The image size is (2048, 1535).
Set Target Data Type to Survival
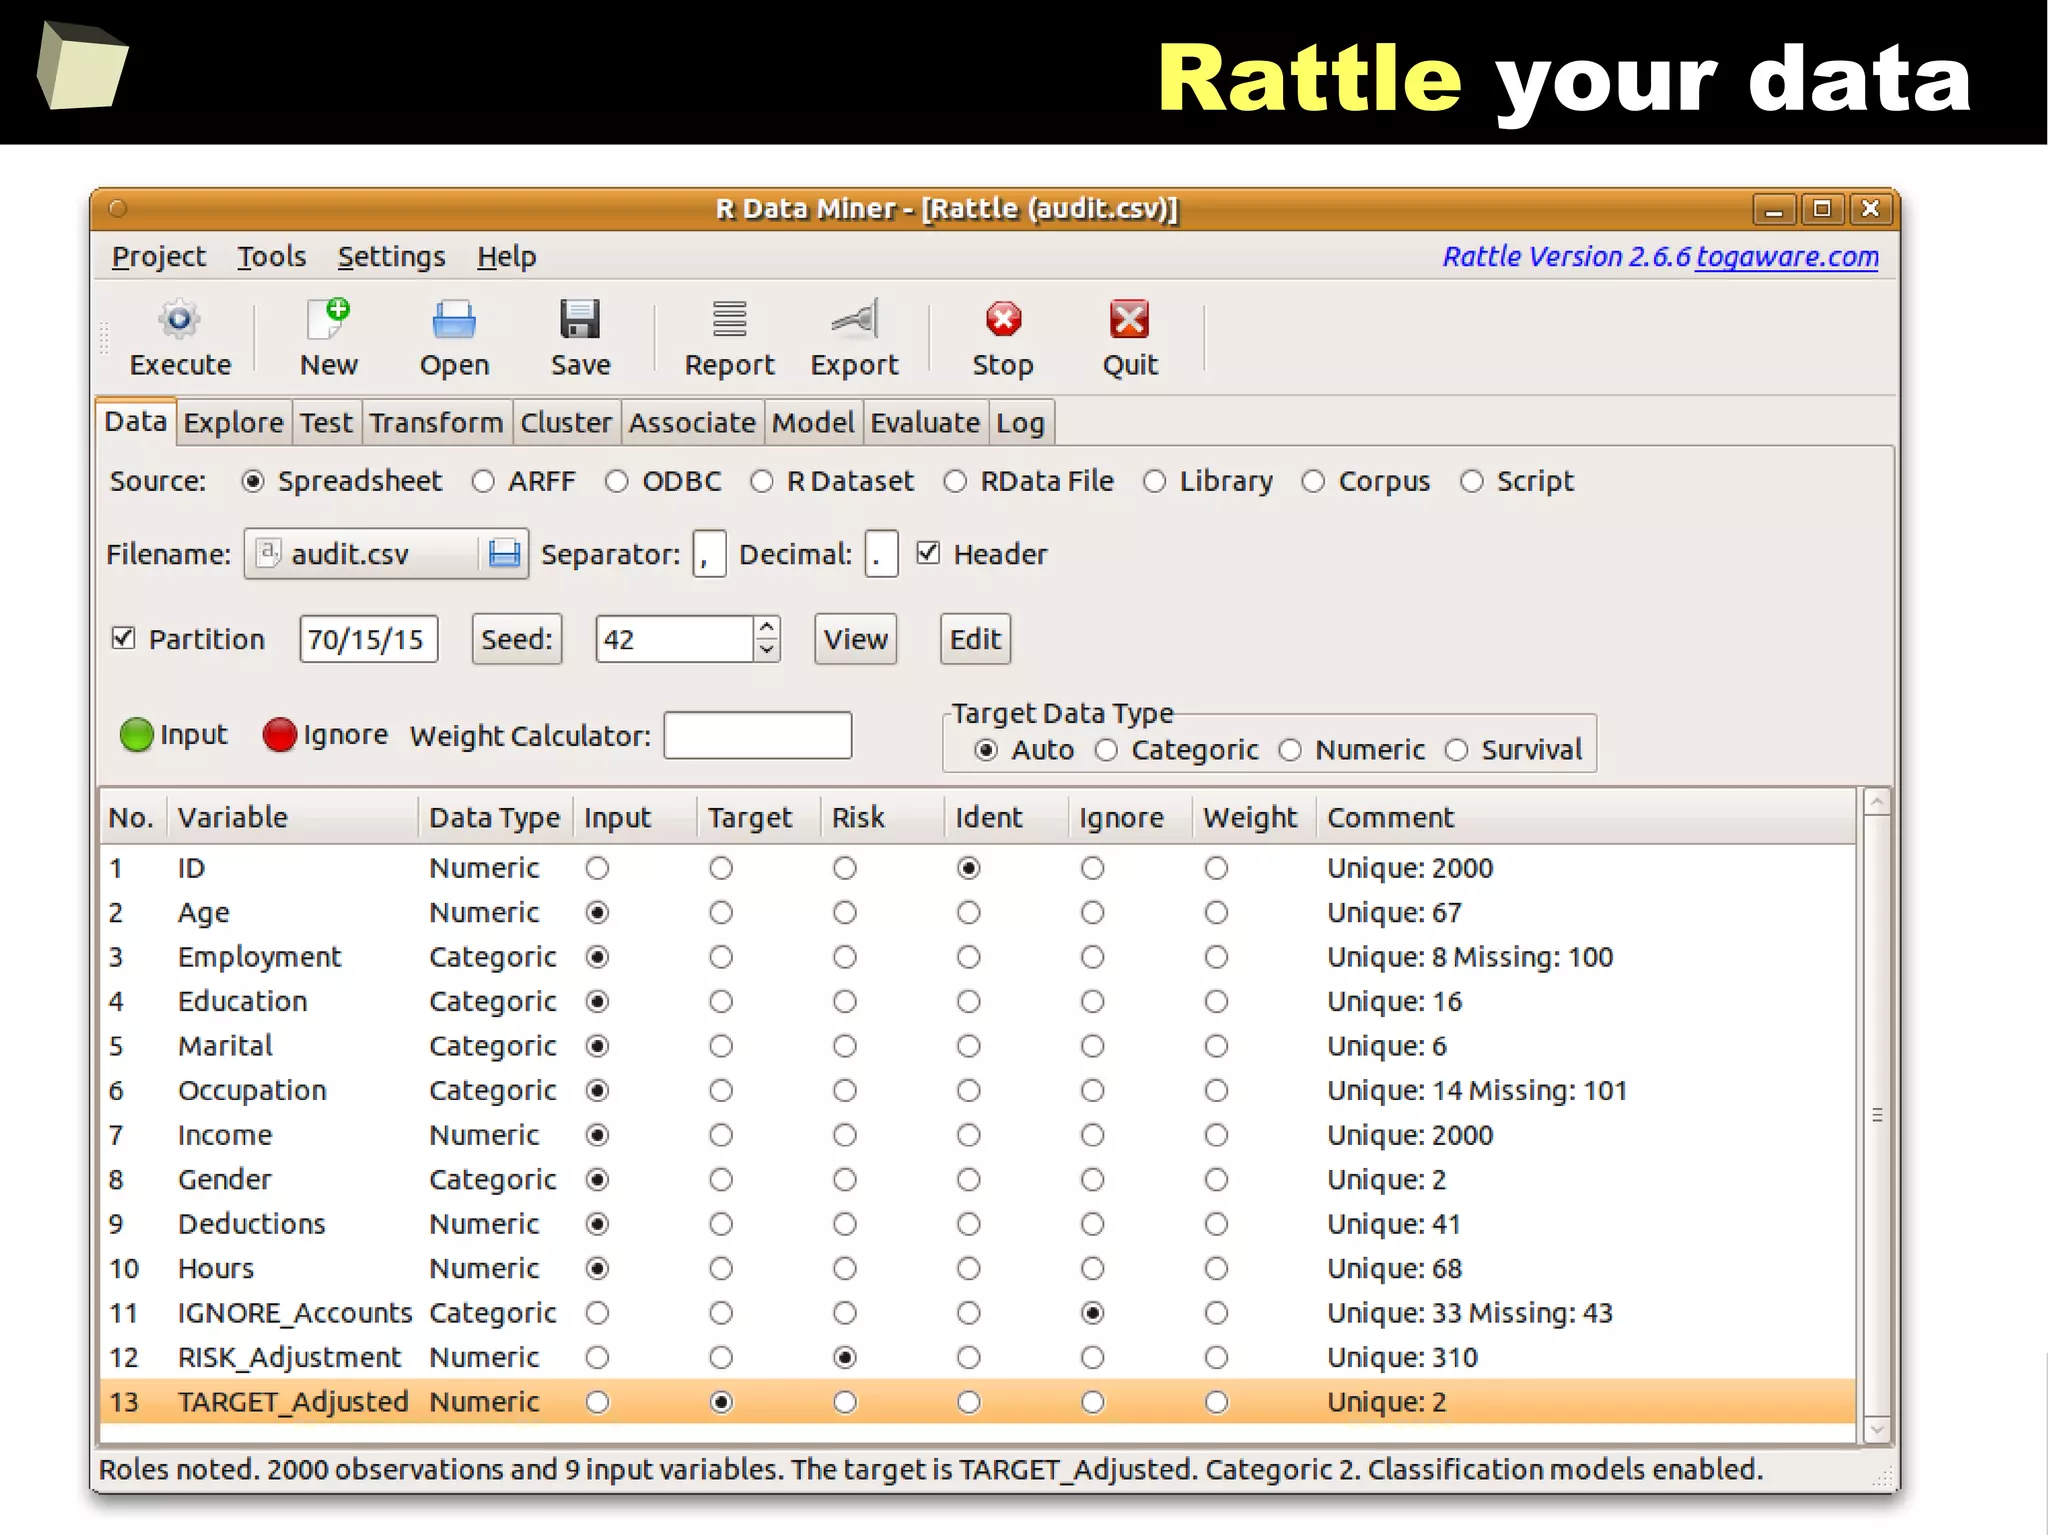[1457, 750]
